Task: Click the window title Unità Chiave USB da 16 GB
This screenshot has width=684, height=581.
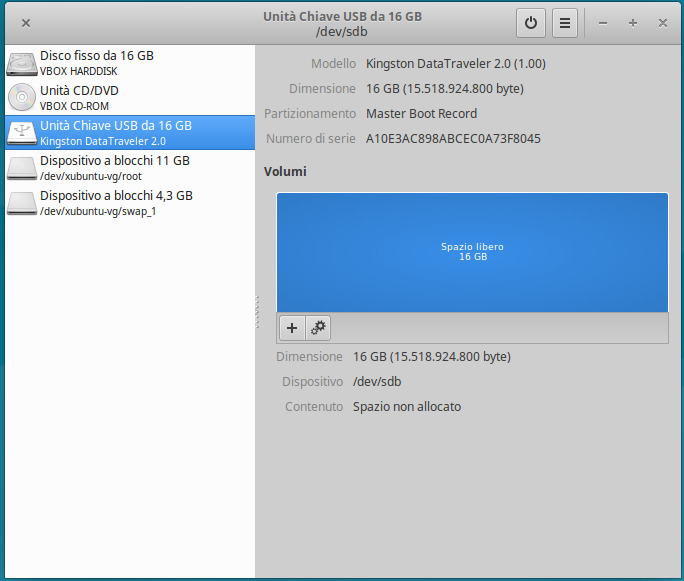Action: point(342,16)
